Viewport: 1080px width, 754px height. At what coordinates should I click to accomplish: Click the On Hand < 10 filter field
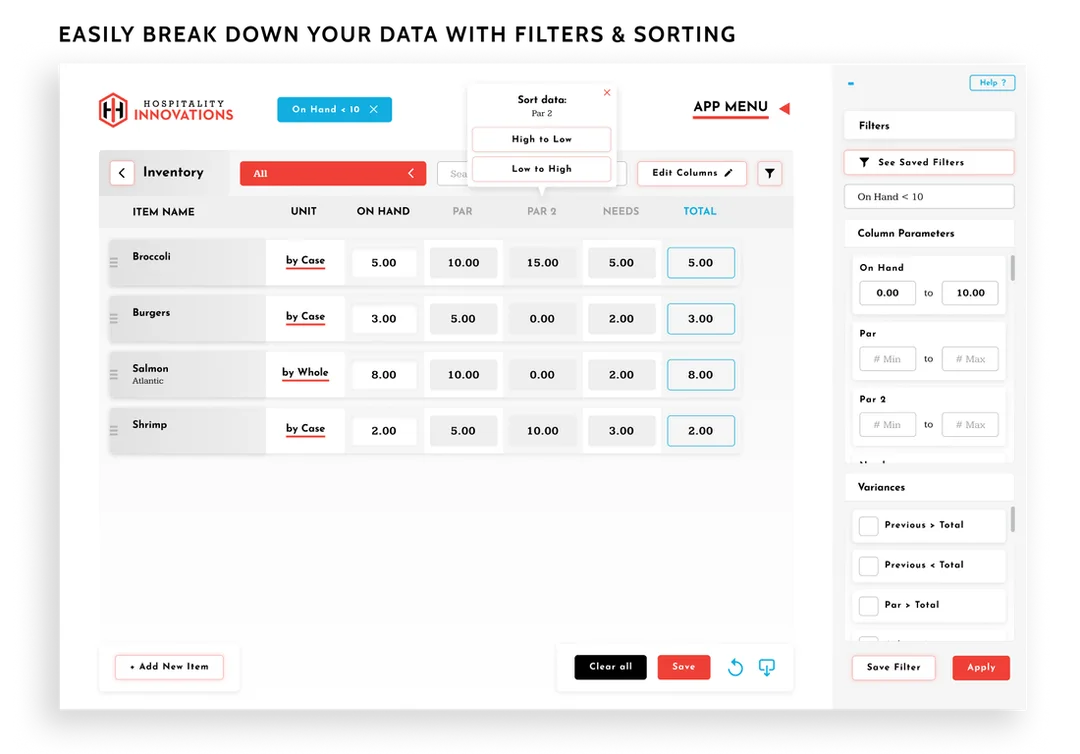click(x=928, y=196)
